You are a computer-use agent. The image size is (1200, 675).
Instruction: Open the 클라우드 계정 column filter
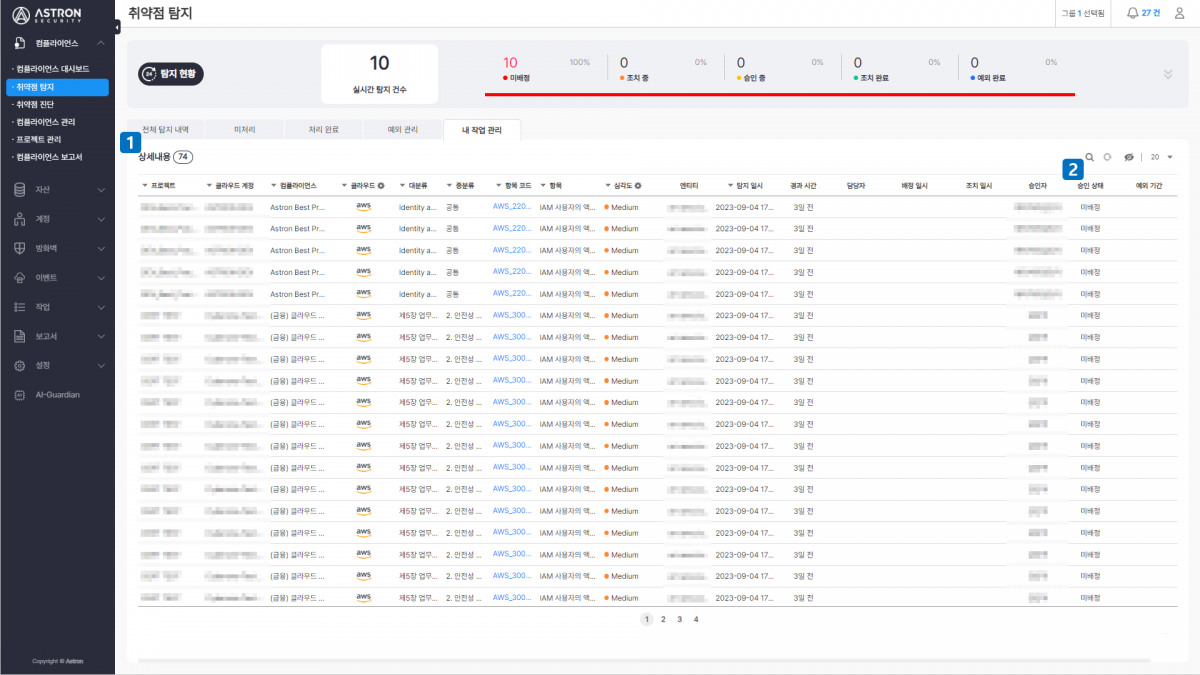(209, 186)
